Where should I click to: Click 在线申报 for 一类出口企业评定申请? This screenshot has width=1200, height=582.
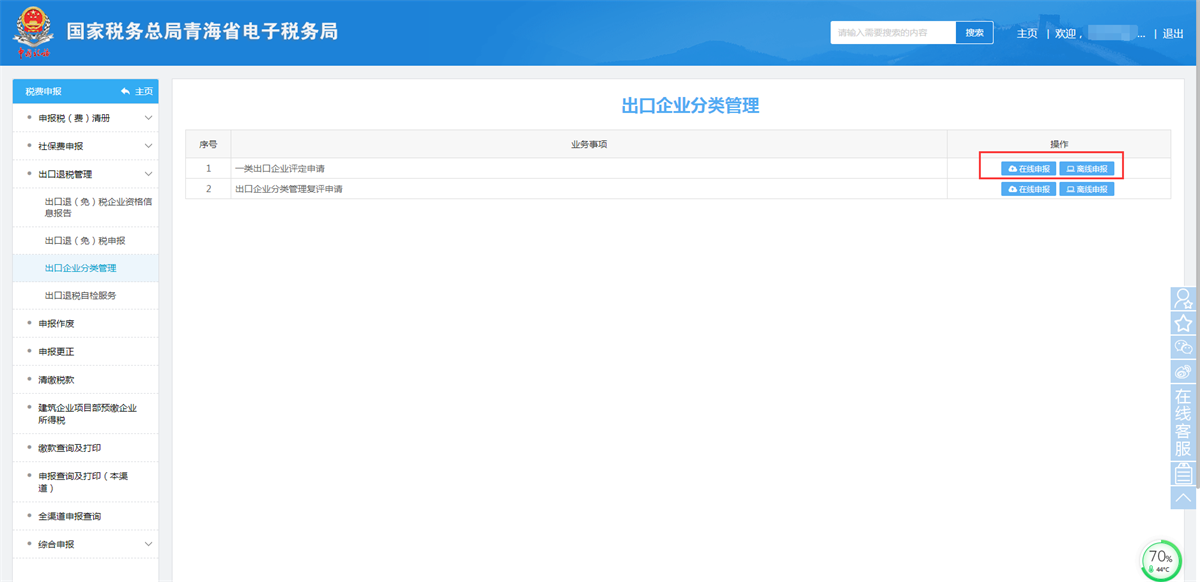coord(1029,169)
